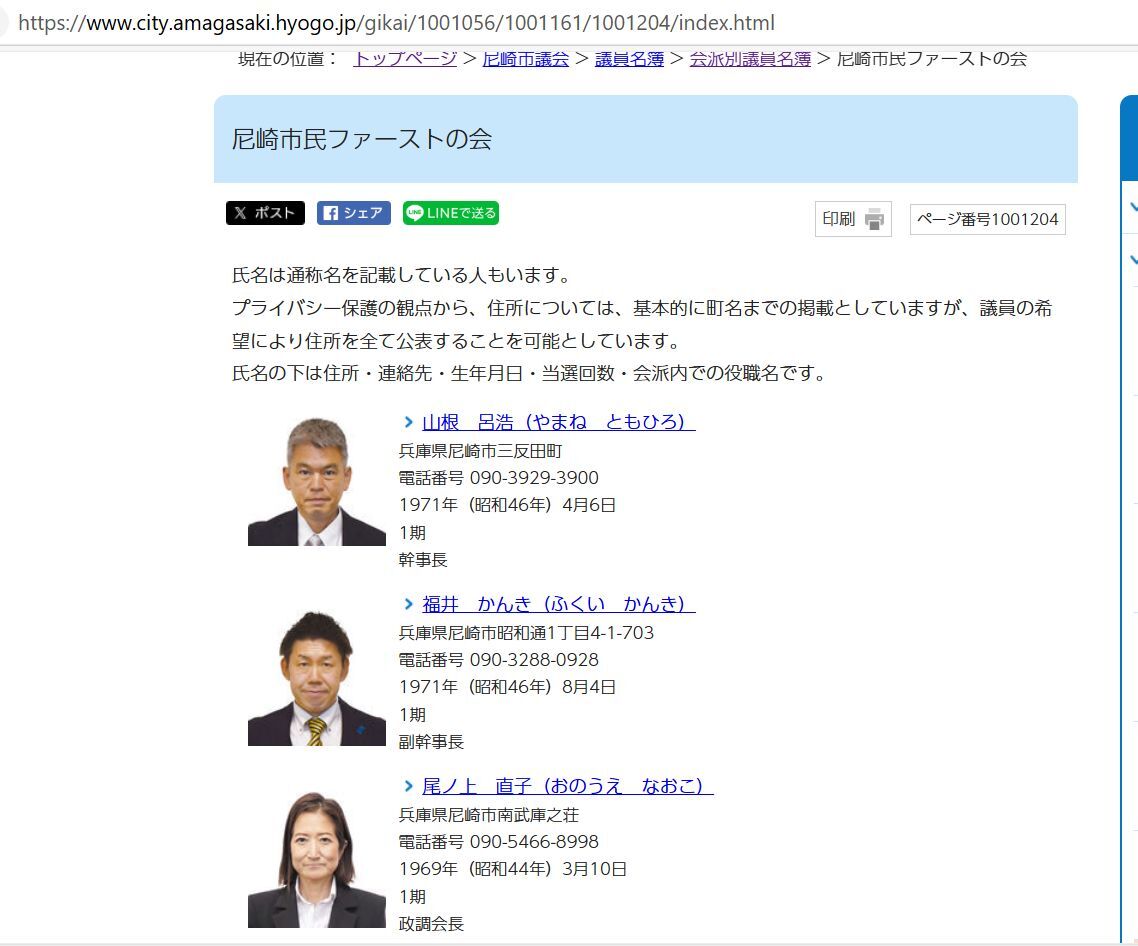The image size is (1138, 946).
Task: Click phone number 090-3929-3900
Action: tap(534, 478)
